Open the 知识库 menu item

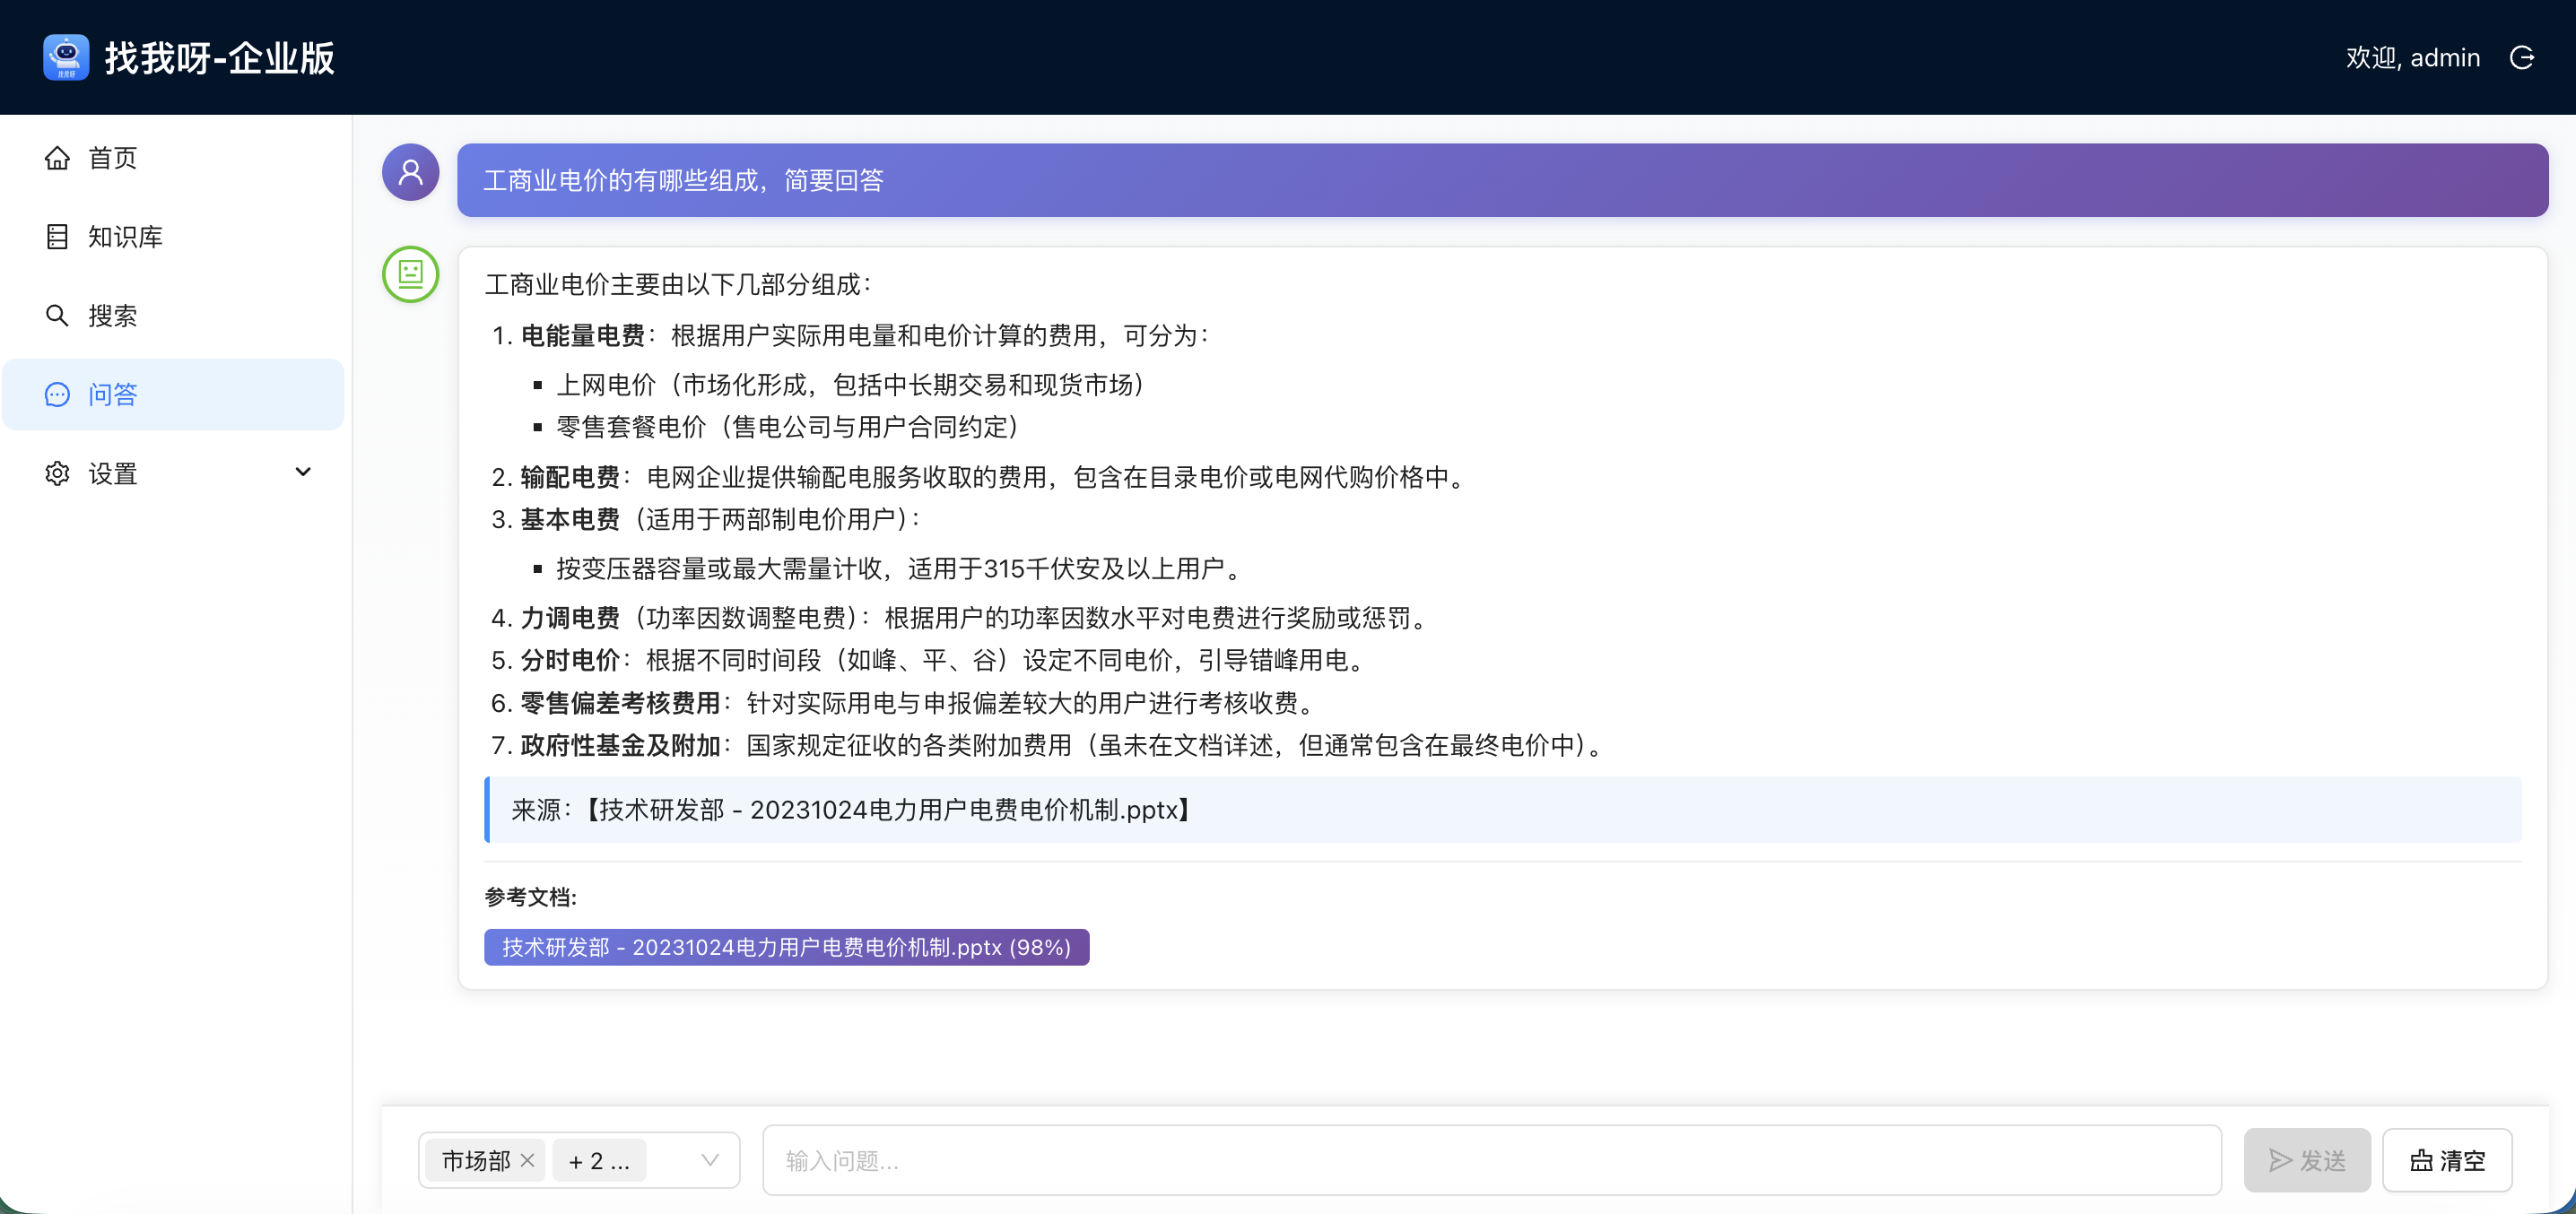(125, 237)
